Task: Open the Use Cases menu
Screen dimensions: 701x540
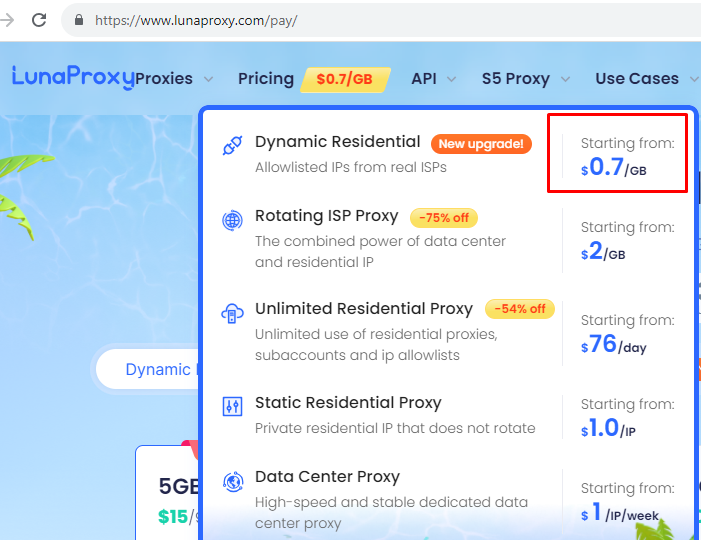Action: pos(637,79)
